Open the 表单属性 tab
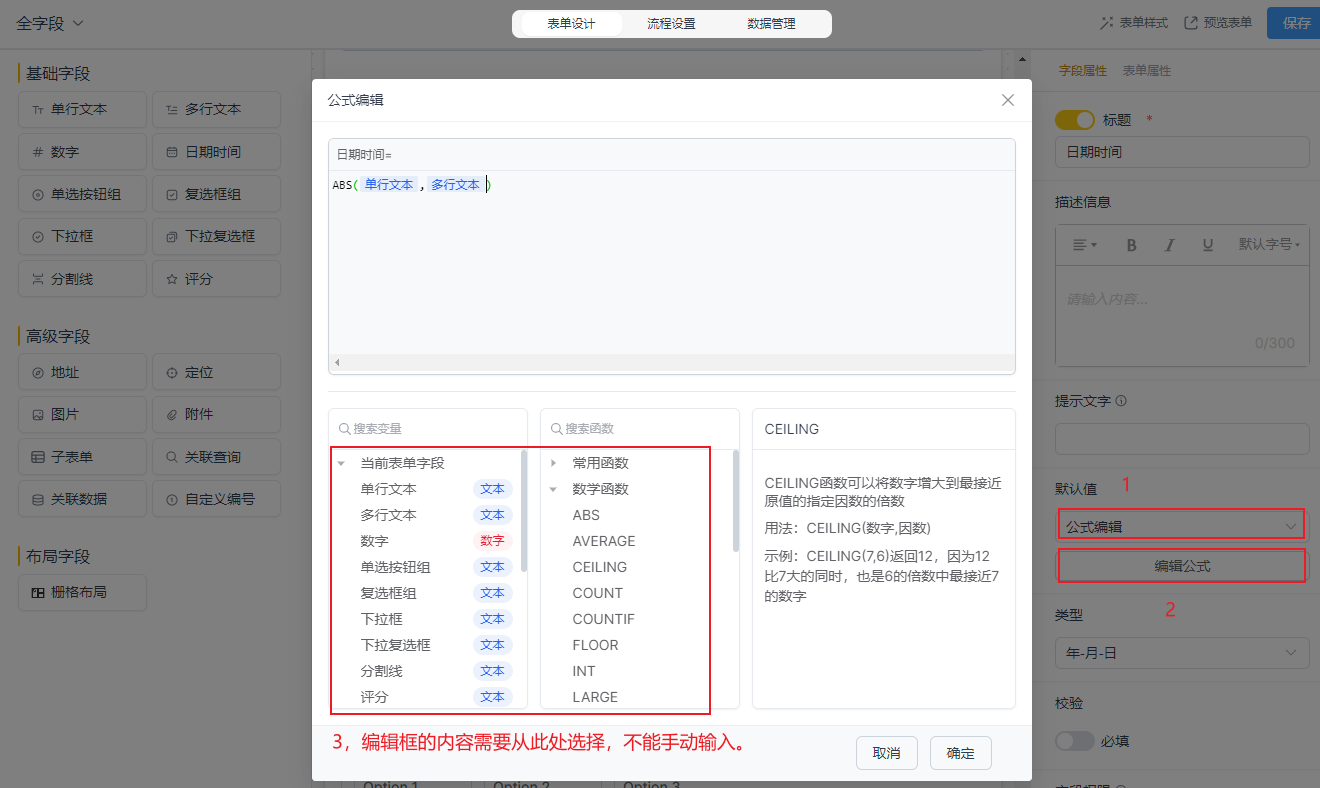This screenshot has height=788, width=1320. coord(1147,71)
